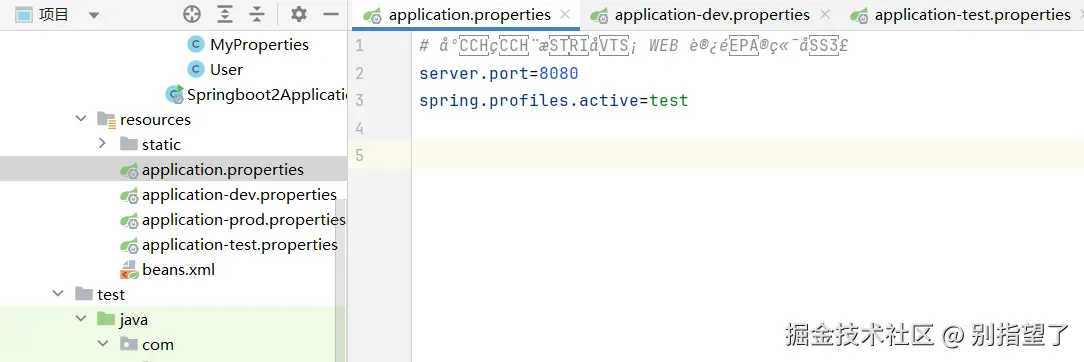Screen dimensions: 1084x362
Task: Select MyProperties in project tree
Action: click(259, 45)
